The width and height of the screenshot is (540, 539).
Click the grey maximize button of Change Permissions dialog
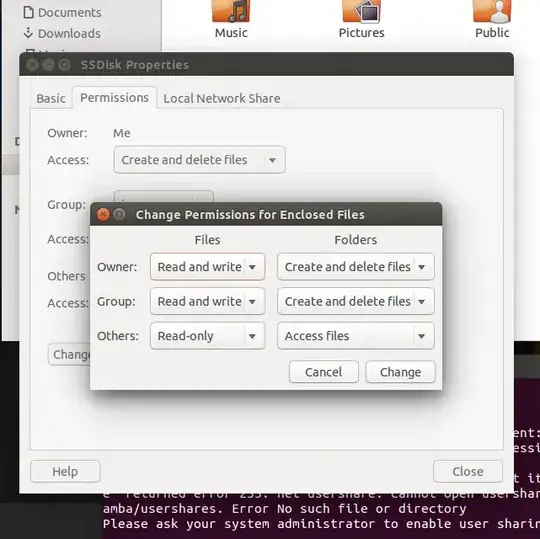(120, 214)
